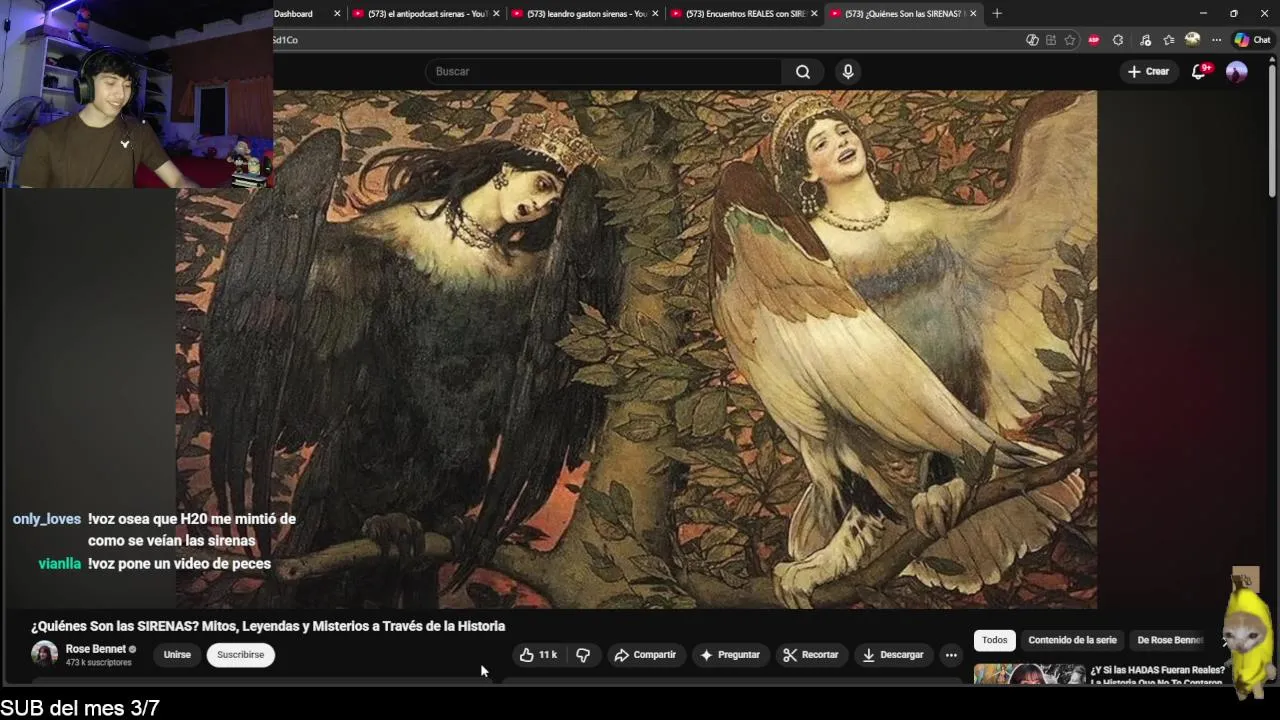Open more actions ellipsis below the video
1280x720 pixels.
tap(951, 655)
